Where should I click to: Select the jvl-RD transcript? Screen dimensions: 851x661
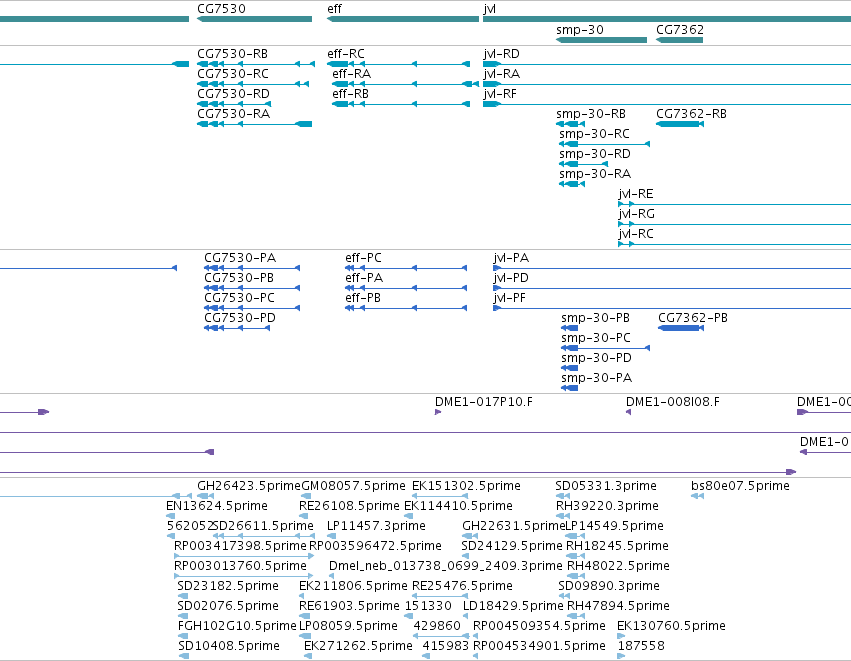(x=667, y=64)
